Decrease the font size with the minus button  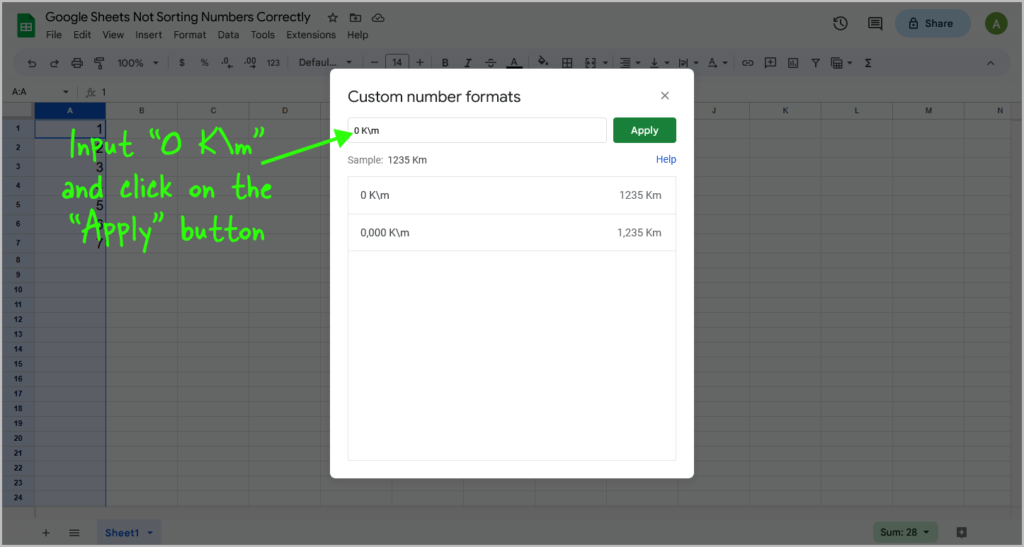(x=374, y=63)
